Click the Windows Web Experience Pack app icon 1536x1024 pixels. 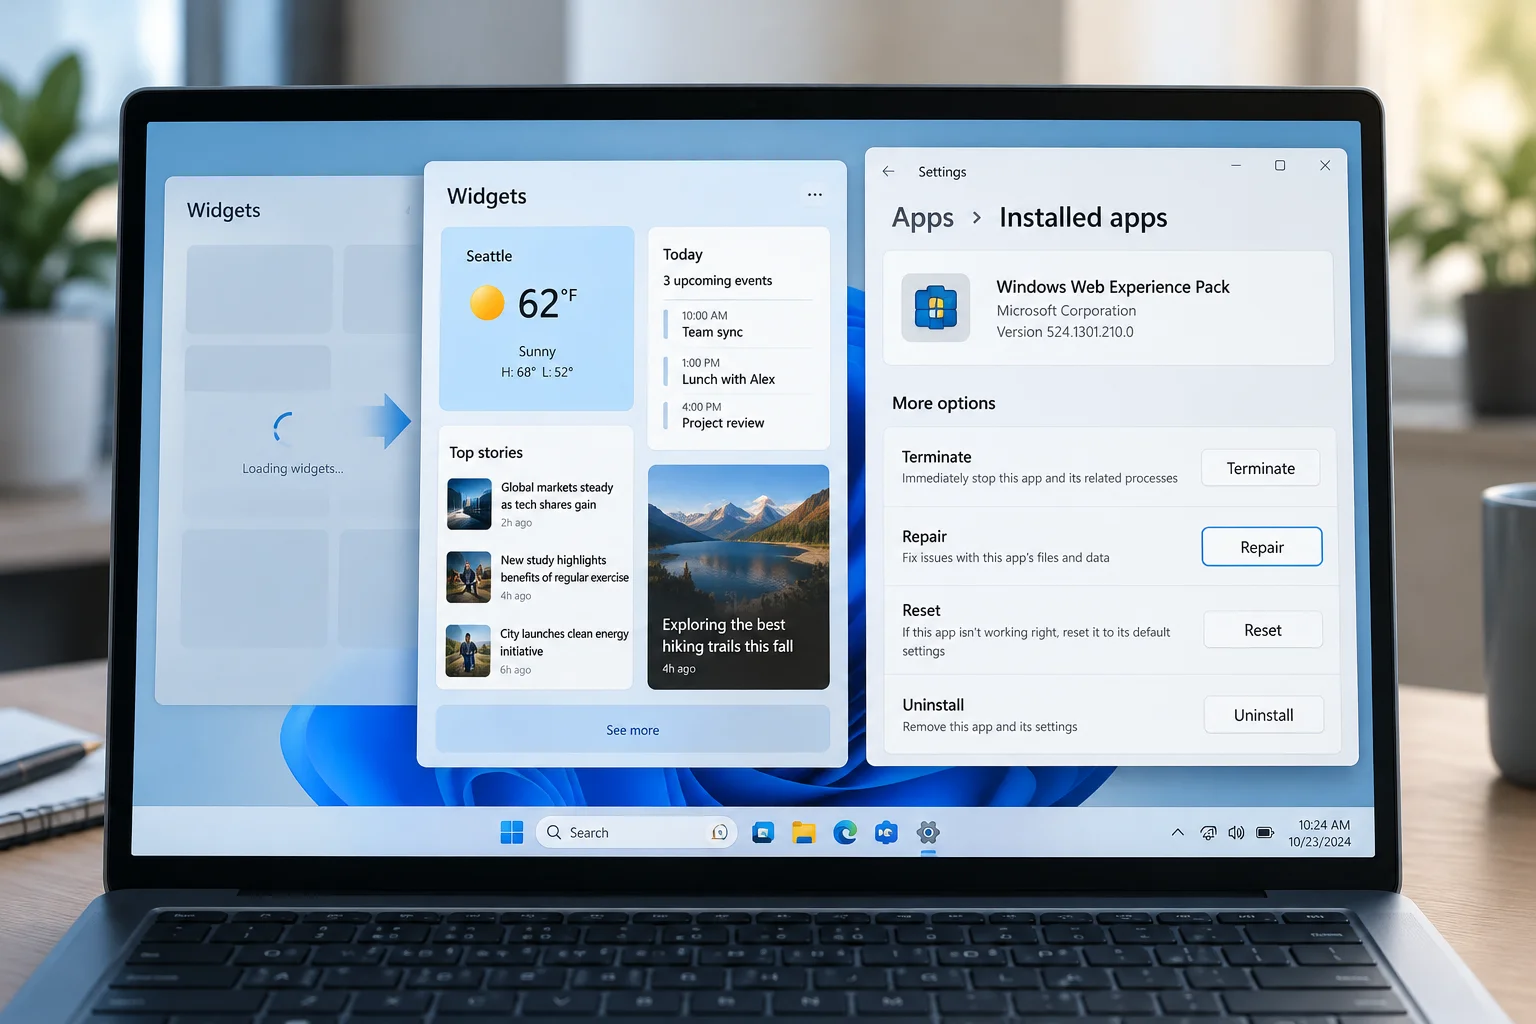936,307
